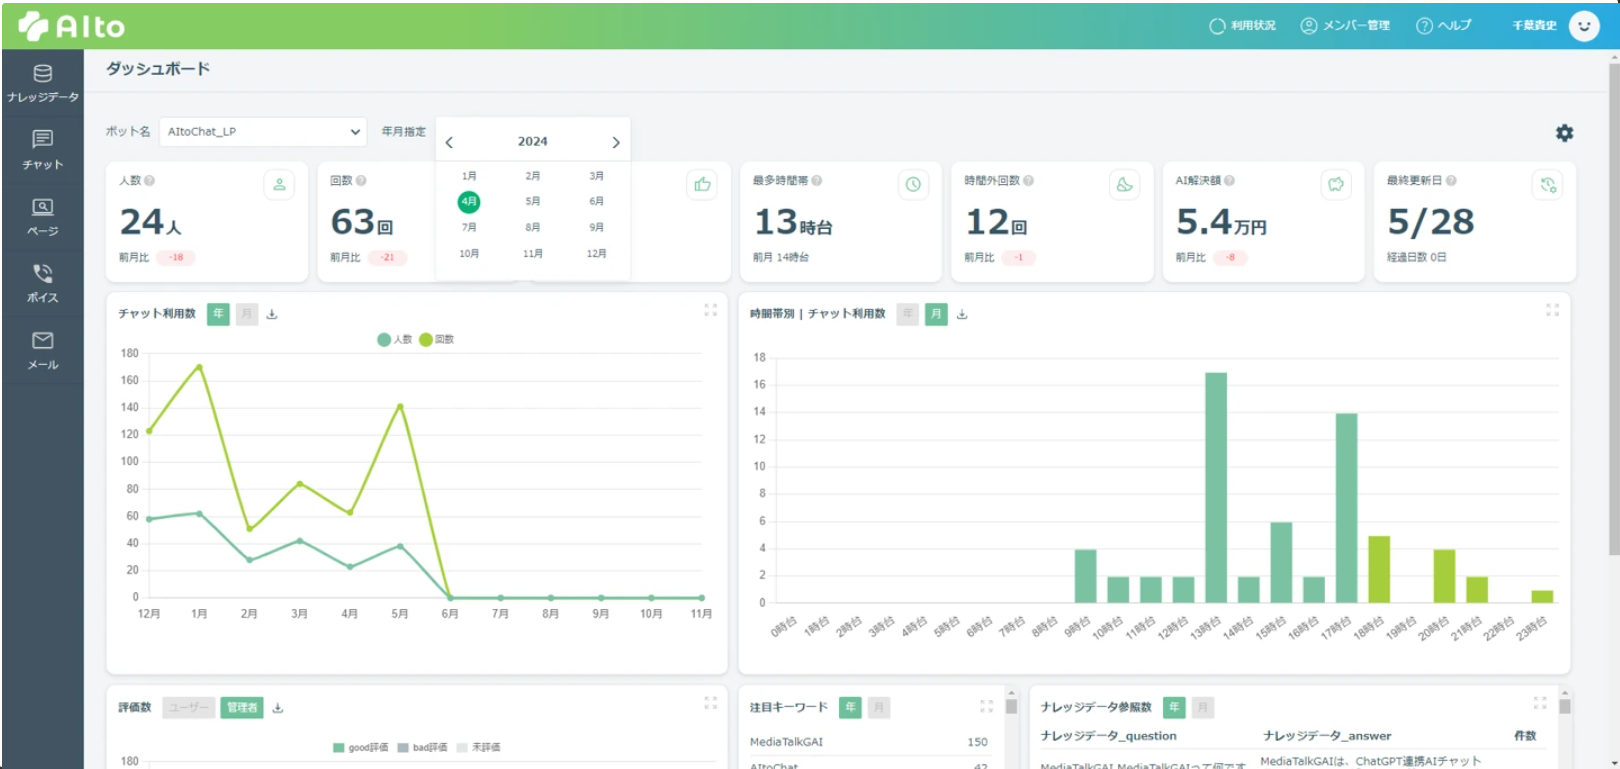Switch チャット利用数 chart to 月 view
The height and width of the screenshot is (769, 1620).
(x=246, y=314)
